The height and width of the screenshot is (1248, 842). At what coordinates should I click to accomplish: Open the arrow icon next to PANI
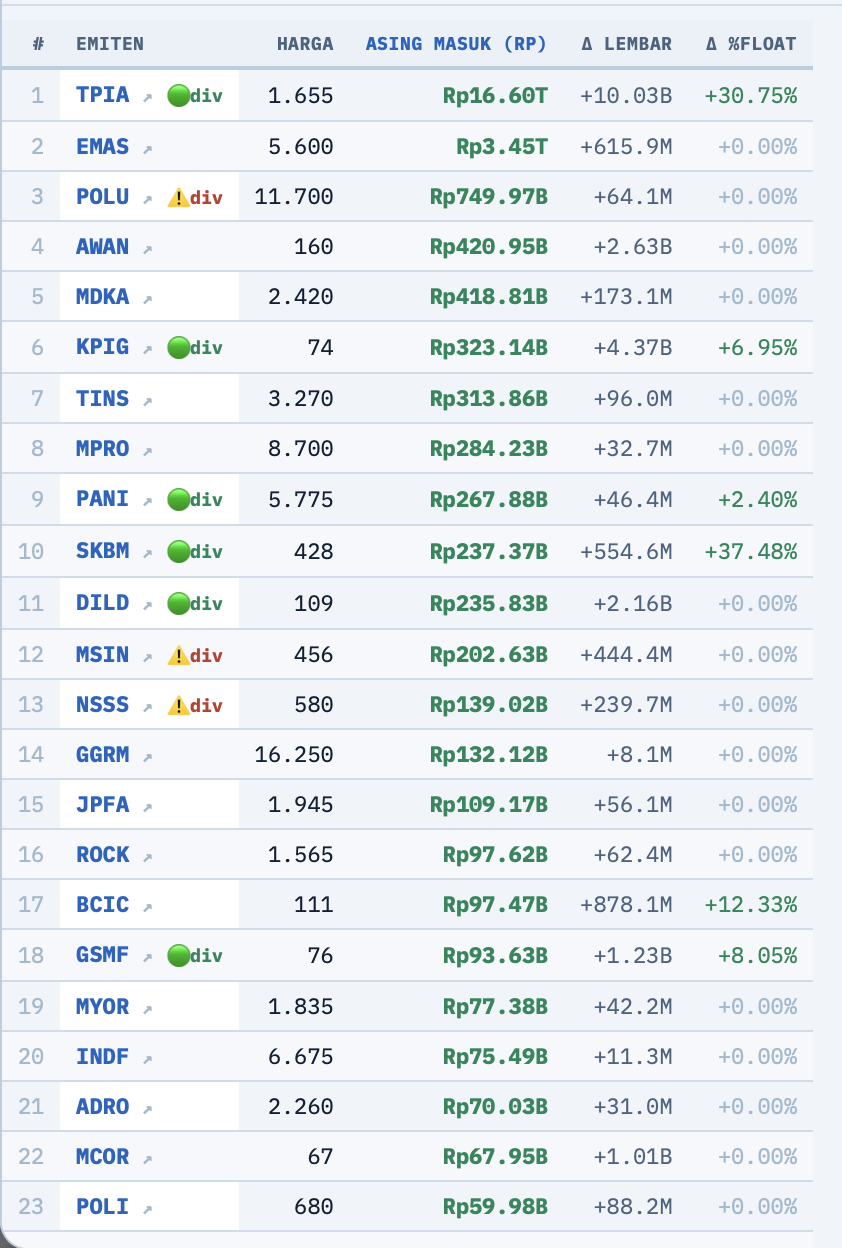tap(147, 501)
